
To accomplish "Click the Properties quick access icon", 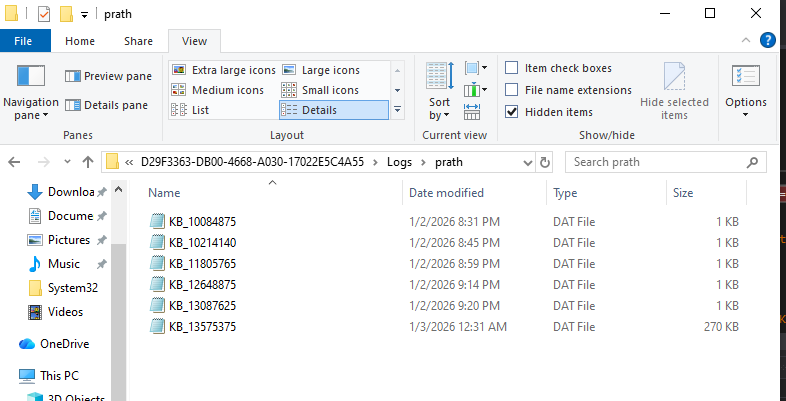I will click(x=44, y=14).
